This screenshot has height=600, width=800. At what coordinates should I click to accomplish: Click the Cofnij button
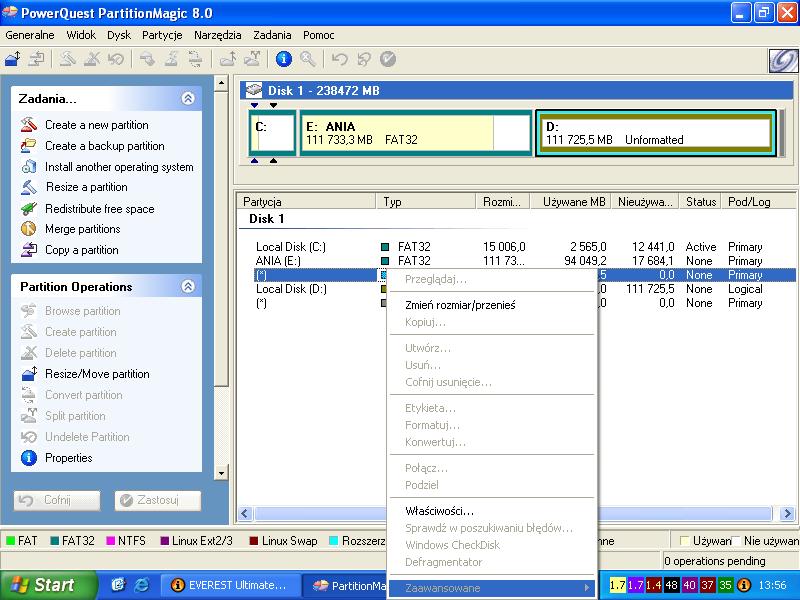click(57, 501)
